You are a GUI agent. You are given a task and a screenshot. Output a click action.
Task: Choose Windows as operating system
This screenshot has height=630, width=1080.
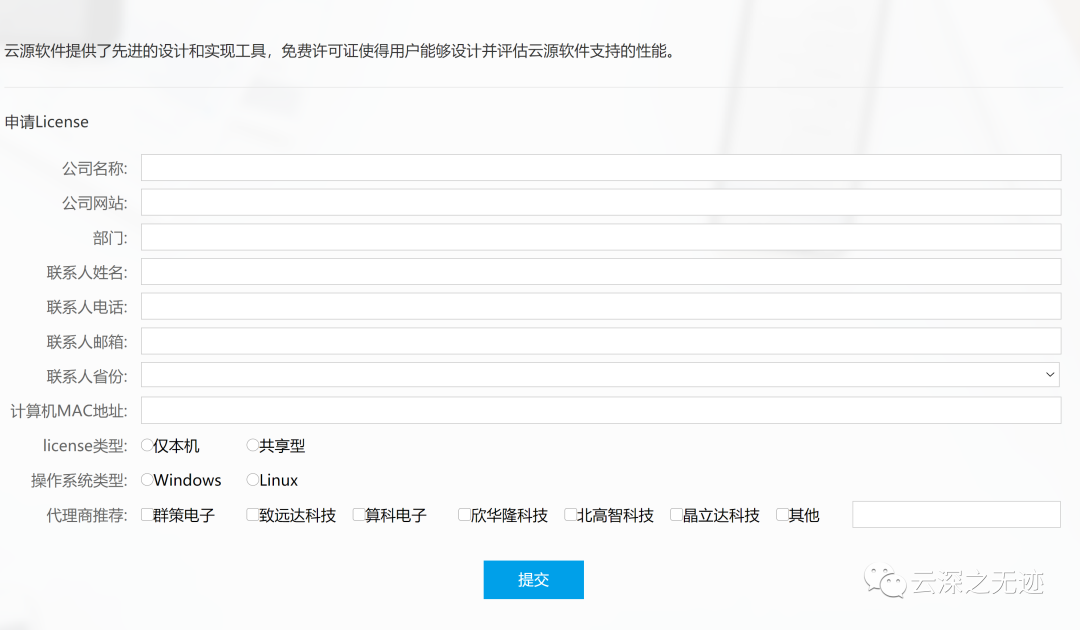coord(147,480)
